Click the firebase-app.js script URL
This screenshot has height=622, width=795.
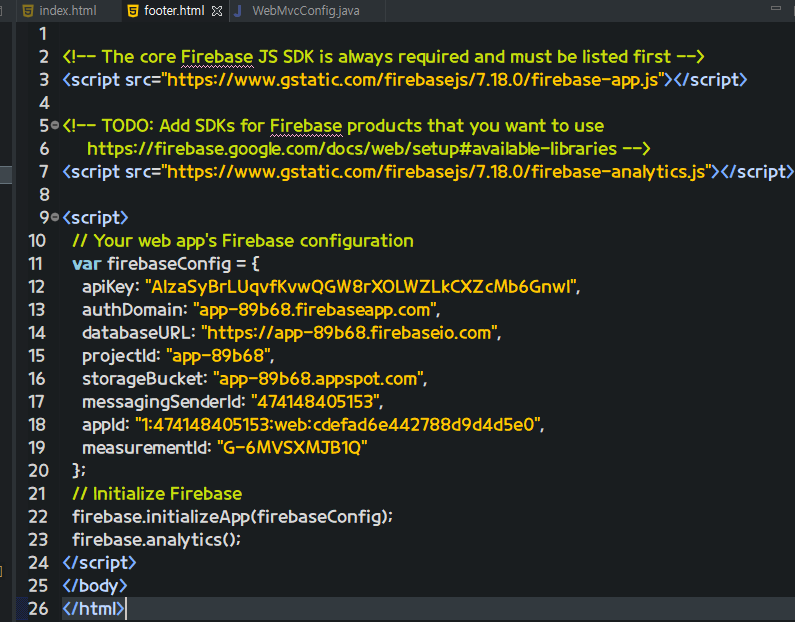point(412,80)
